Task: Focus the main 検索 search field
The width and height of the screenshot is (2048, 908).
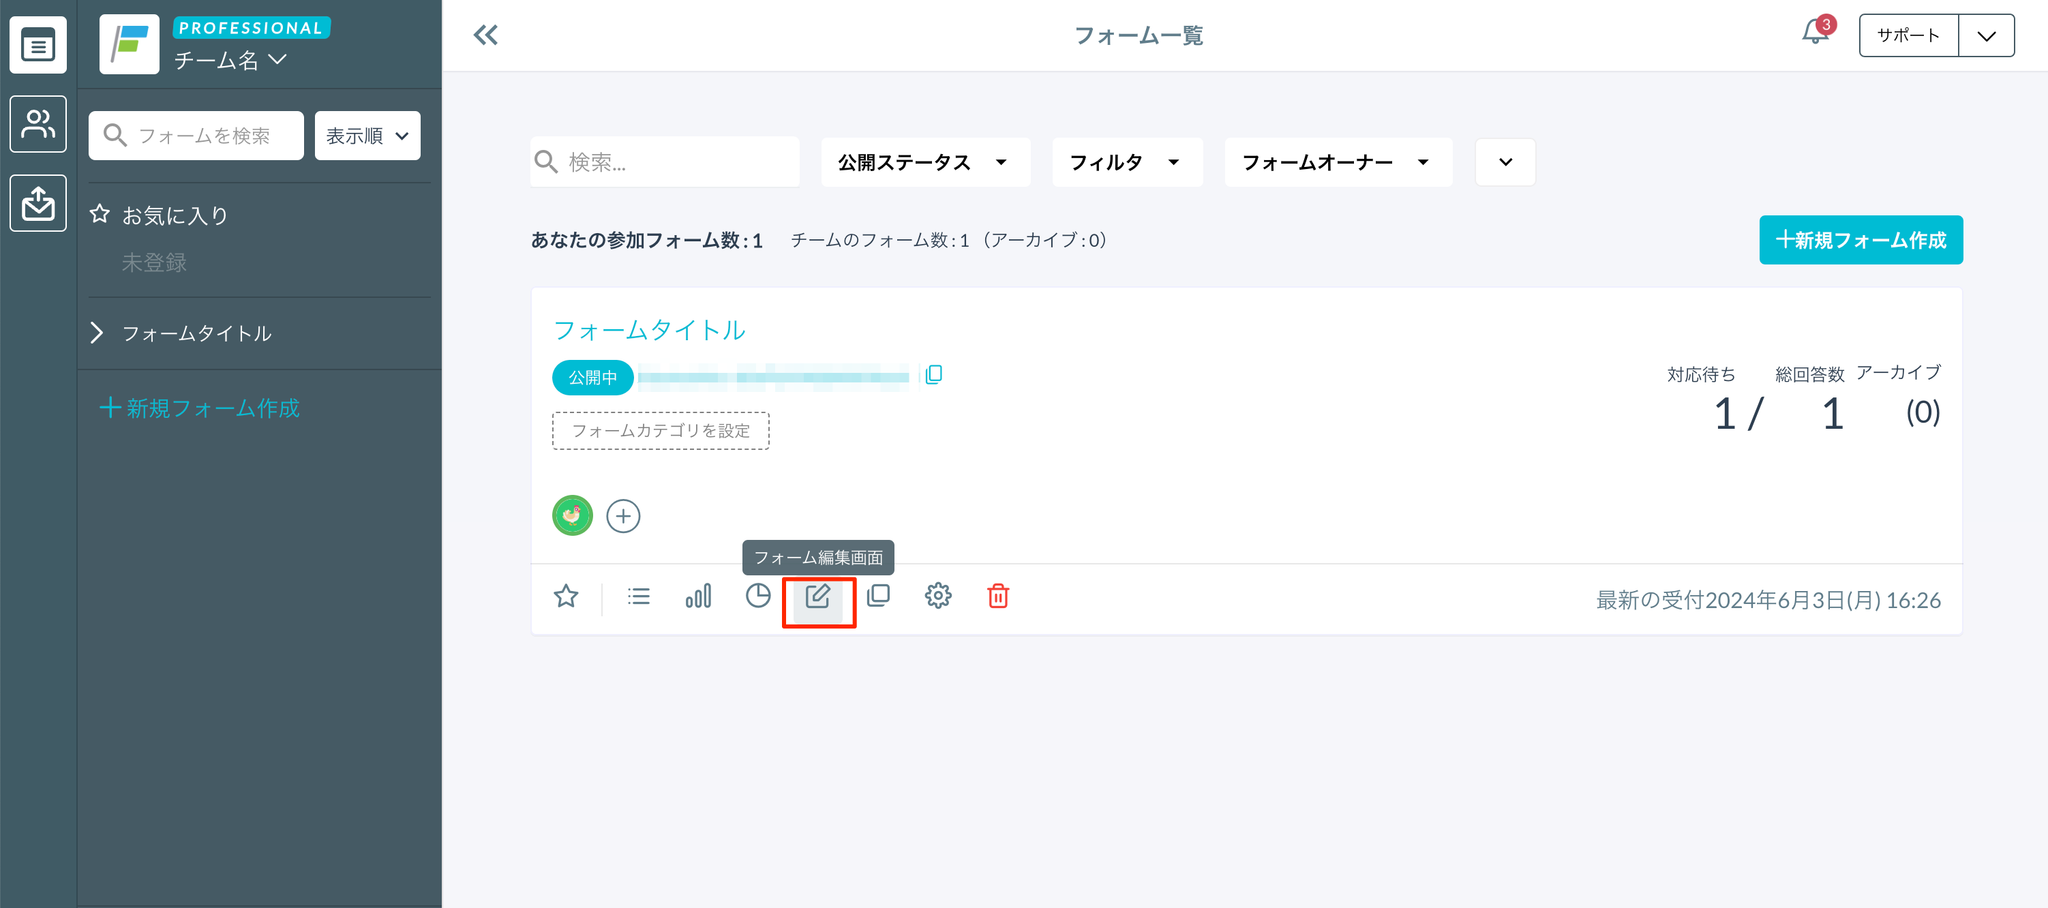Action: [x=665, y=162]
